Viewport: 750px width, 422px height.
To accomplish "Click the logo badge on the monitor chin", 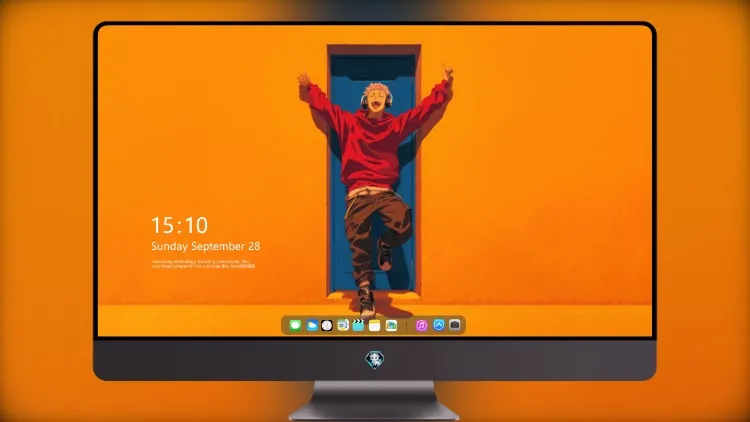I will (x=375, y=360).
